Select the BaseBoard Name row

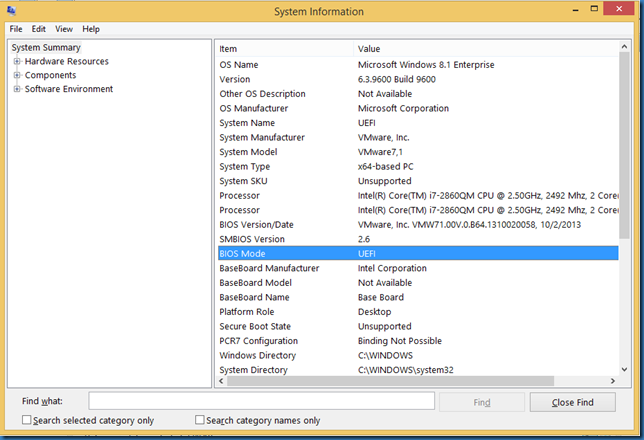[x=418, y=297]
